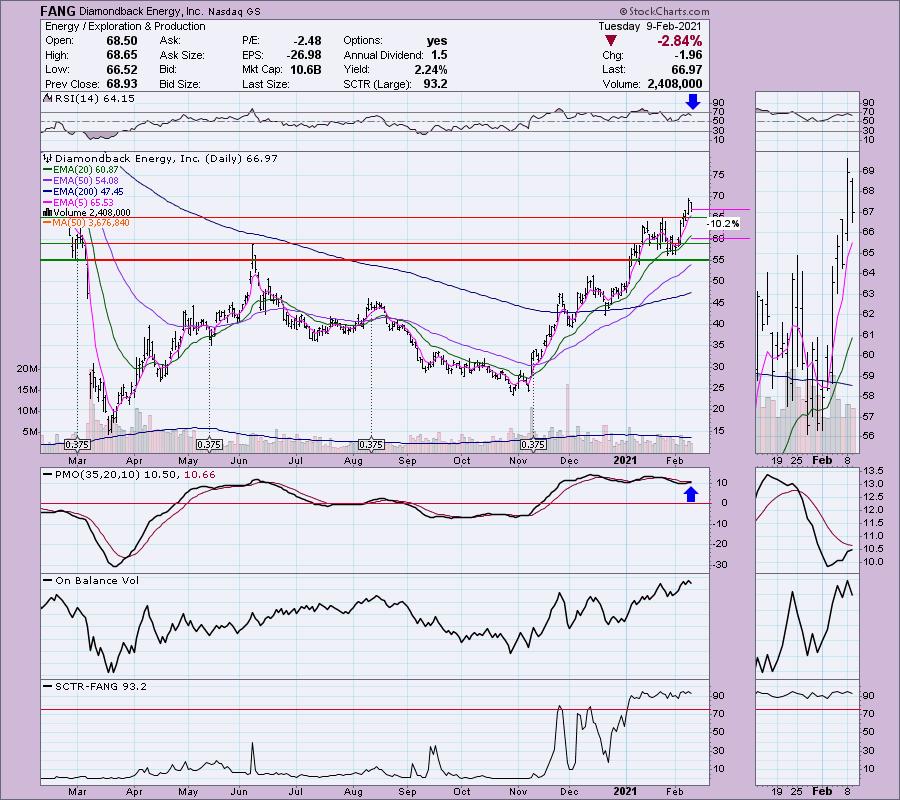Click the Bid Size field label
Screen dimensions: 900x800
(180, 84)
